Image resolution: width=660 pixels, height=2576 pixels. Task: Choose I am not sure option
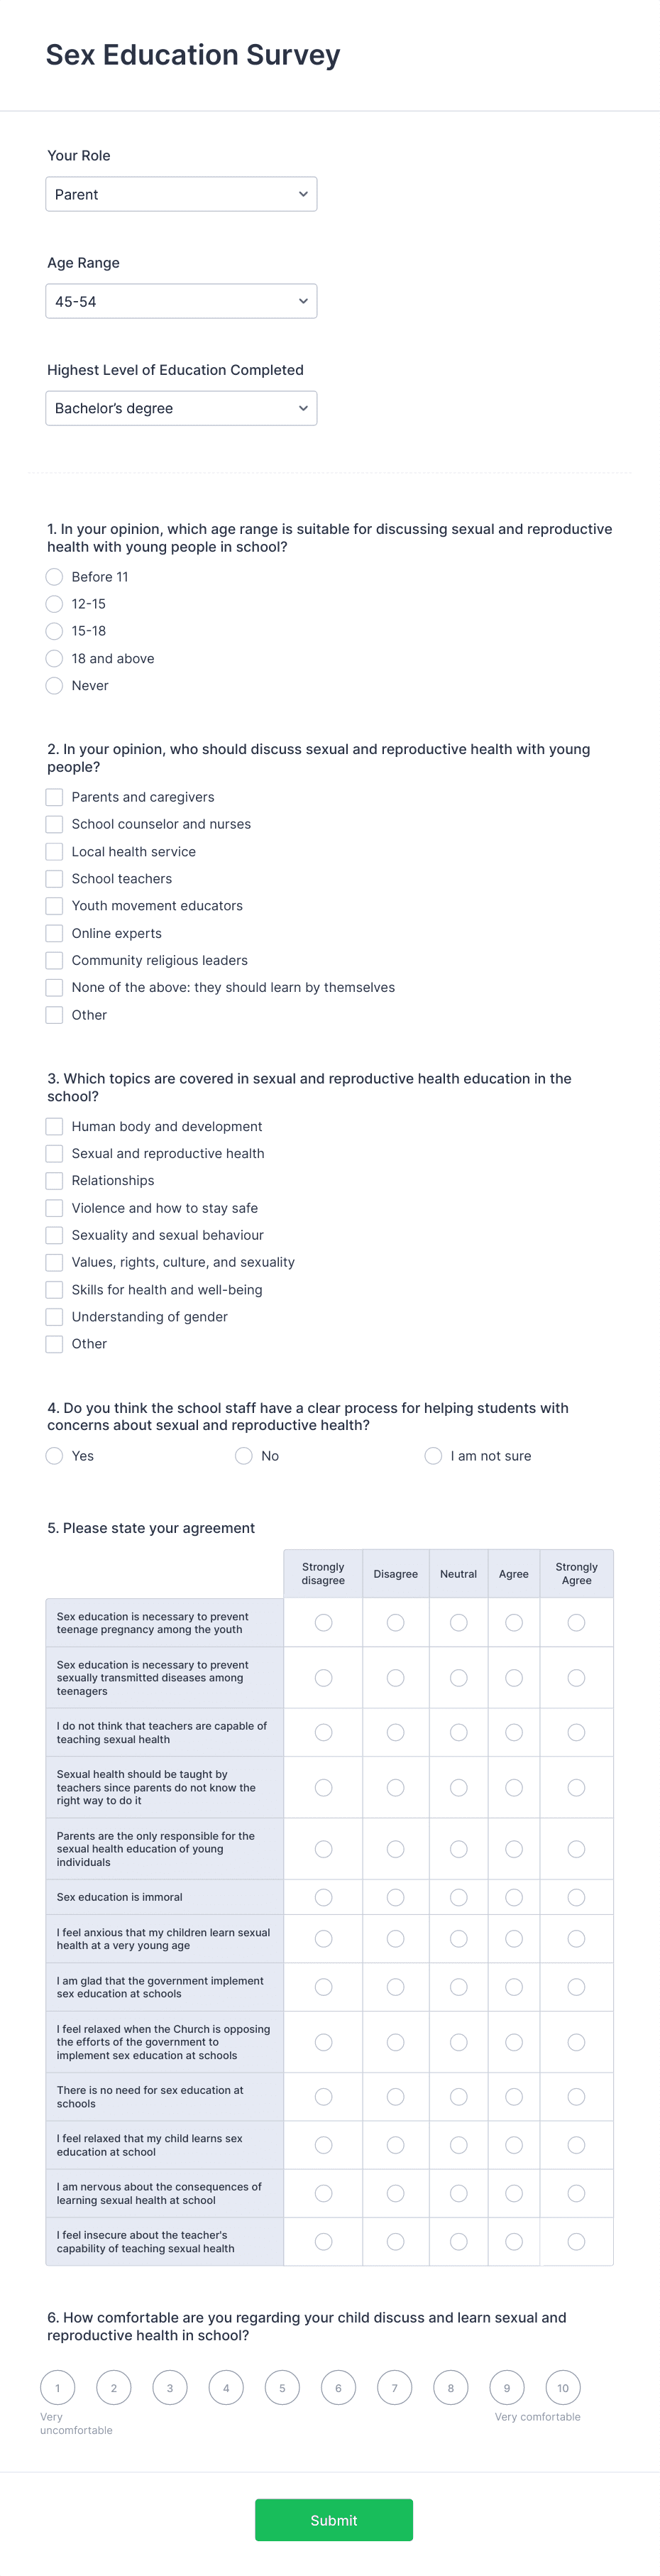pyautogui.click(x=433, y=1456)
